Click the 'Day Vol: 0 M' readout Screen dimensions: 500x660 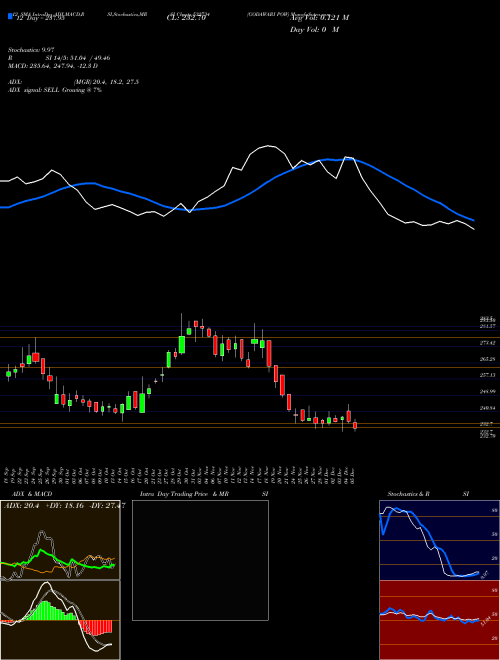(x=314, y=30)
